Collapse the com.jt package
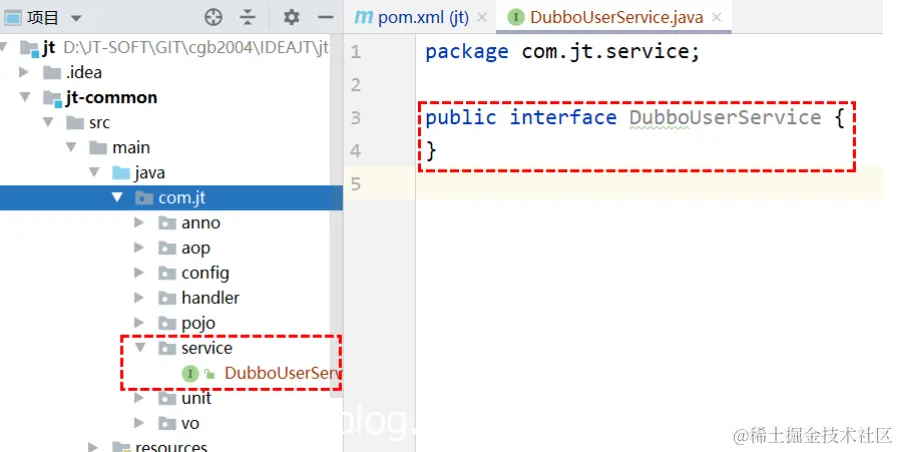Image resolution: width=899 pixels, height=452 pixels. click(118, 197)
